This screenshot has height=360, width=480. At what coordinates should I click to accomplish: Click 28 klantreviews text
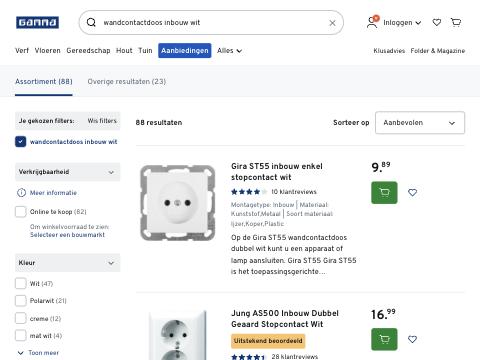click(x=295, y=356)
